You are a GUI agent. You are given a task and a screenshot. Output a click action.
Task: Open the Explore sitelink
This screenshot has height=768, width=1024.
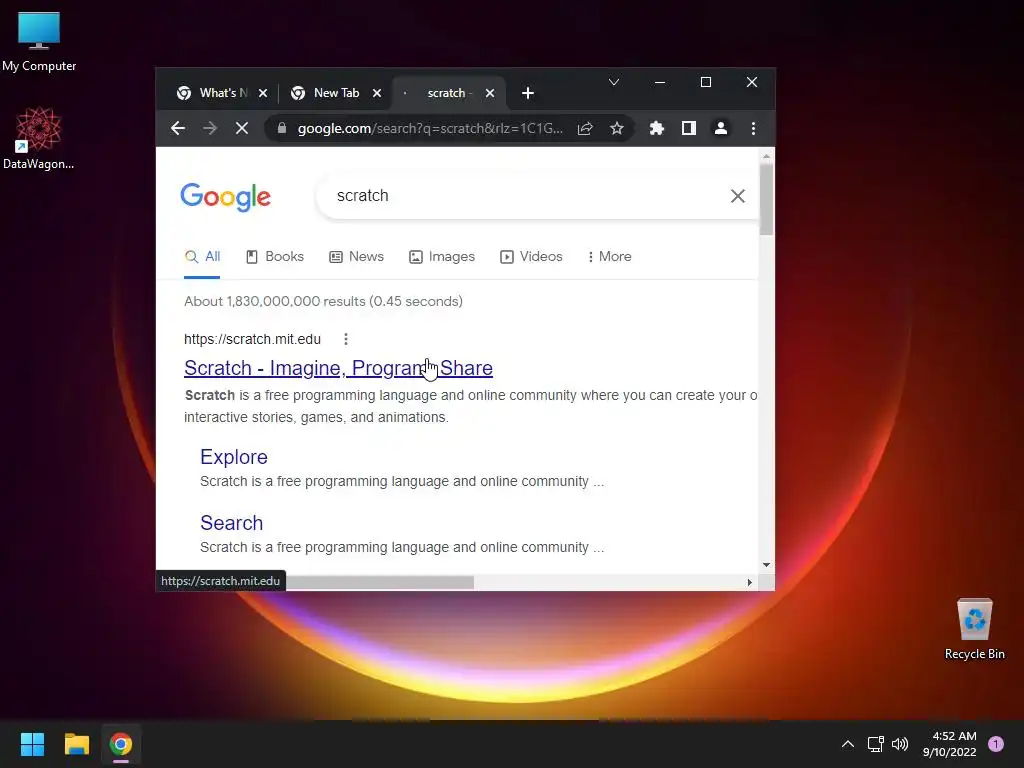234,456
